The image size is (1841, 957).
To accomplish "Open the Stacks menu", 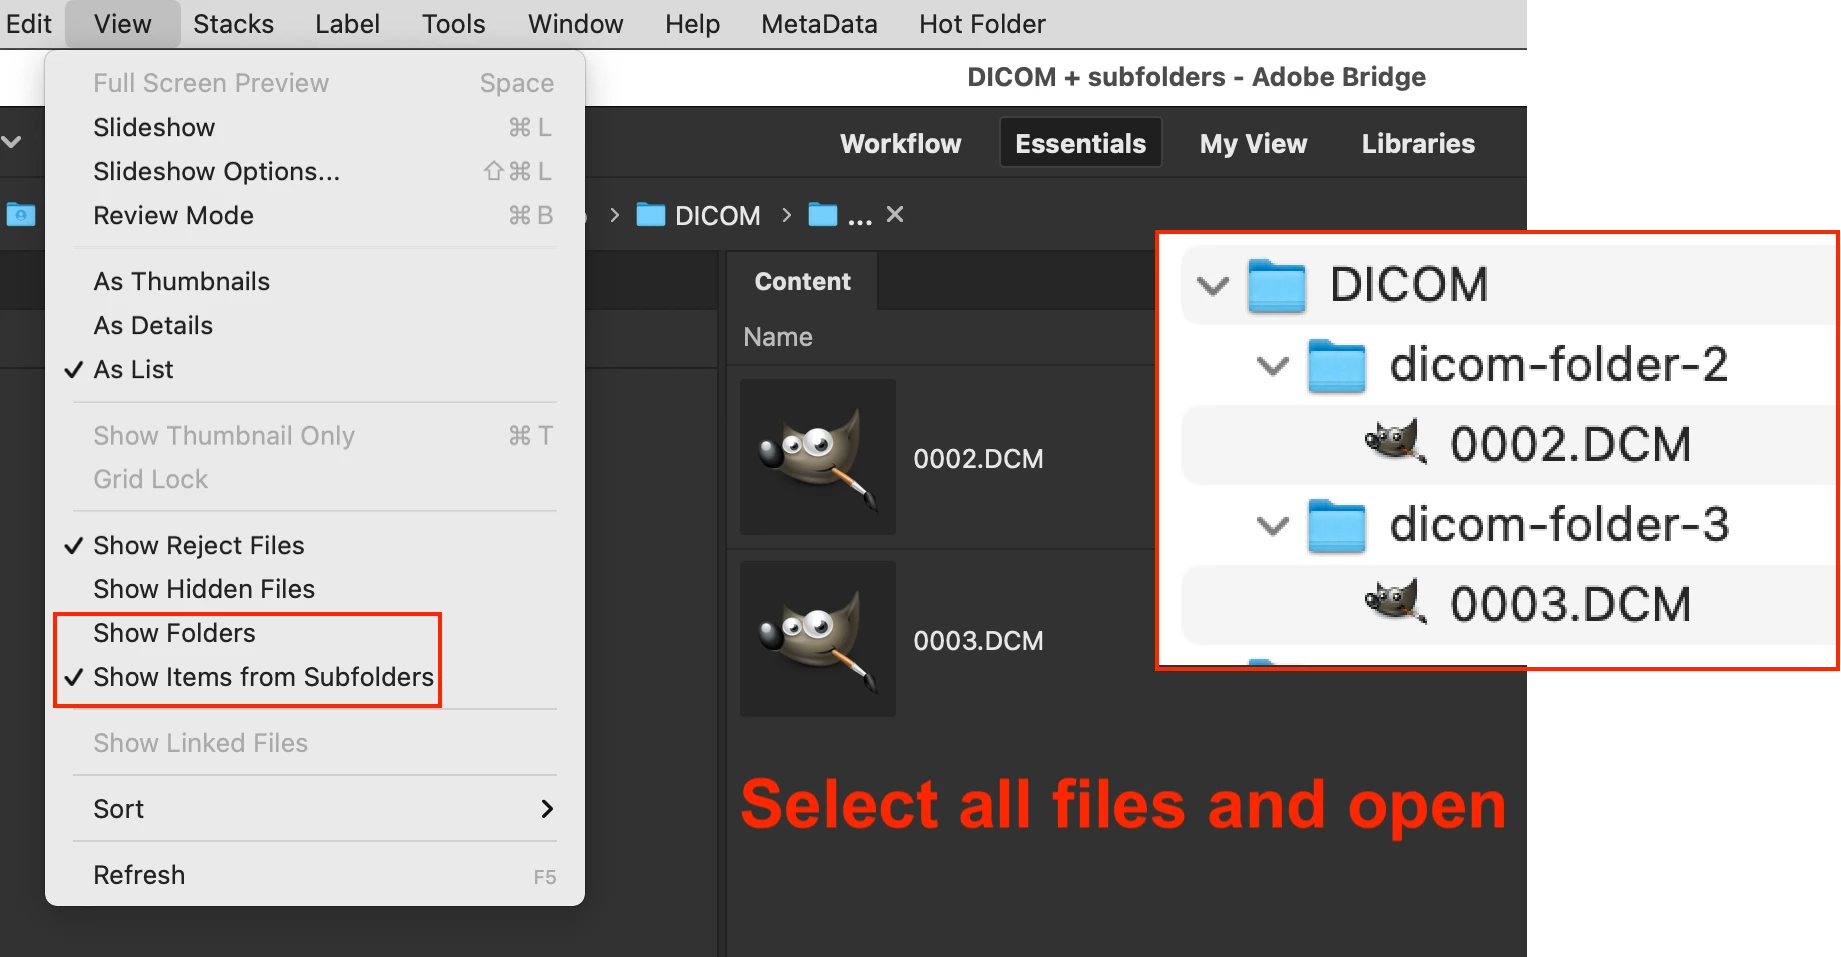I will pos(233,24).
